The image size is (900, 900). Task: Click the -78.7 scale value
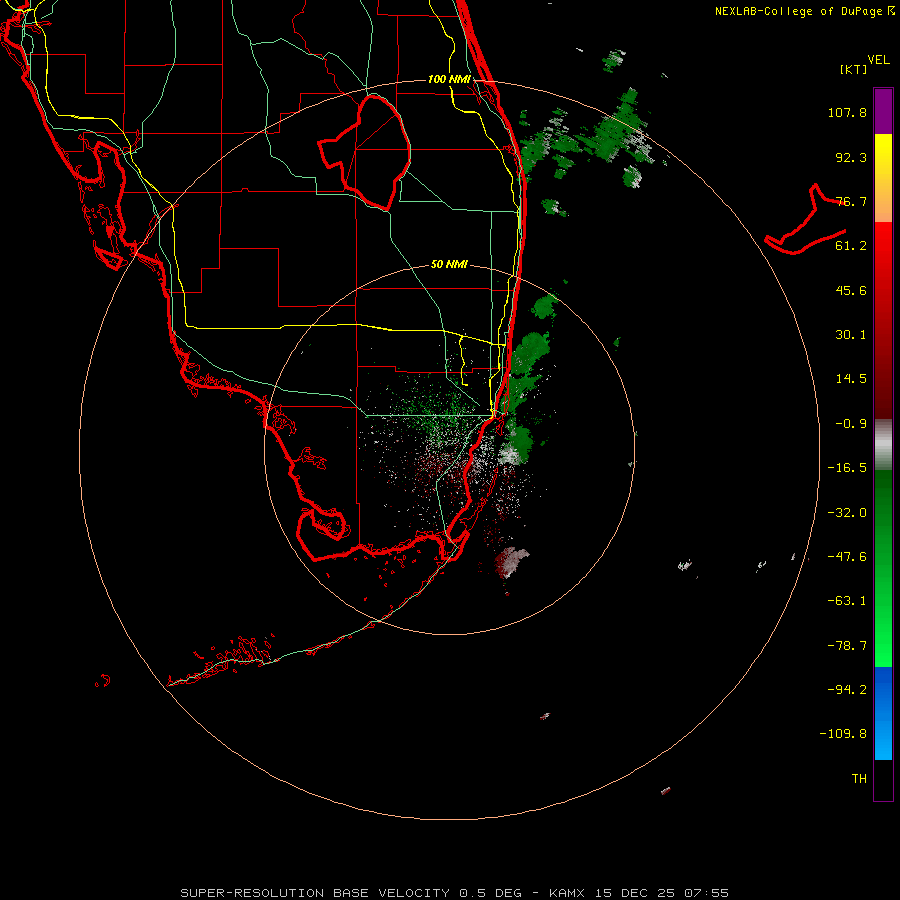847,646
